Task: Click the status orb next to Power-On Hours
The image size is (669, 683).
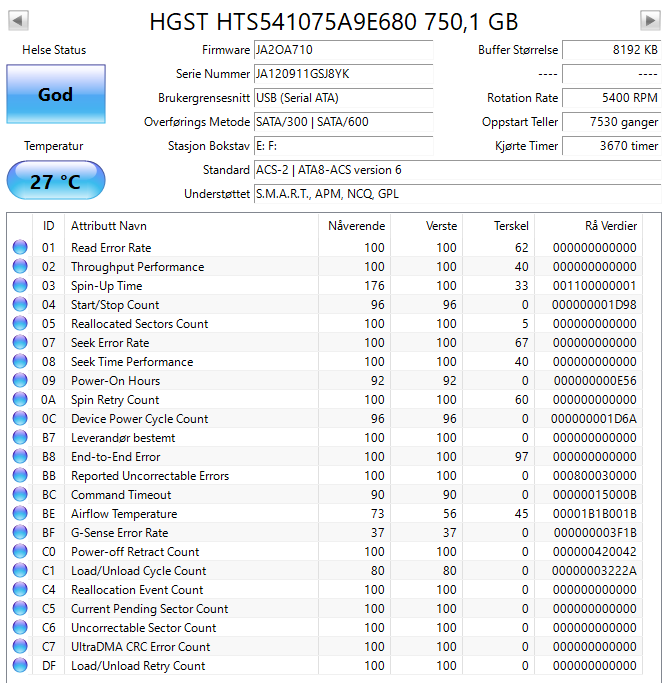Action: point(20,381)
